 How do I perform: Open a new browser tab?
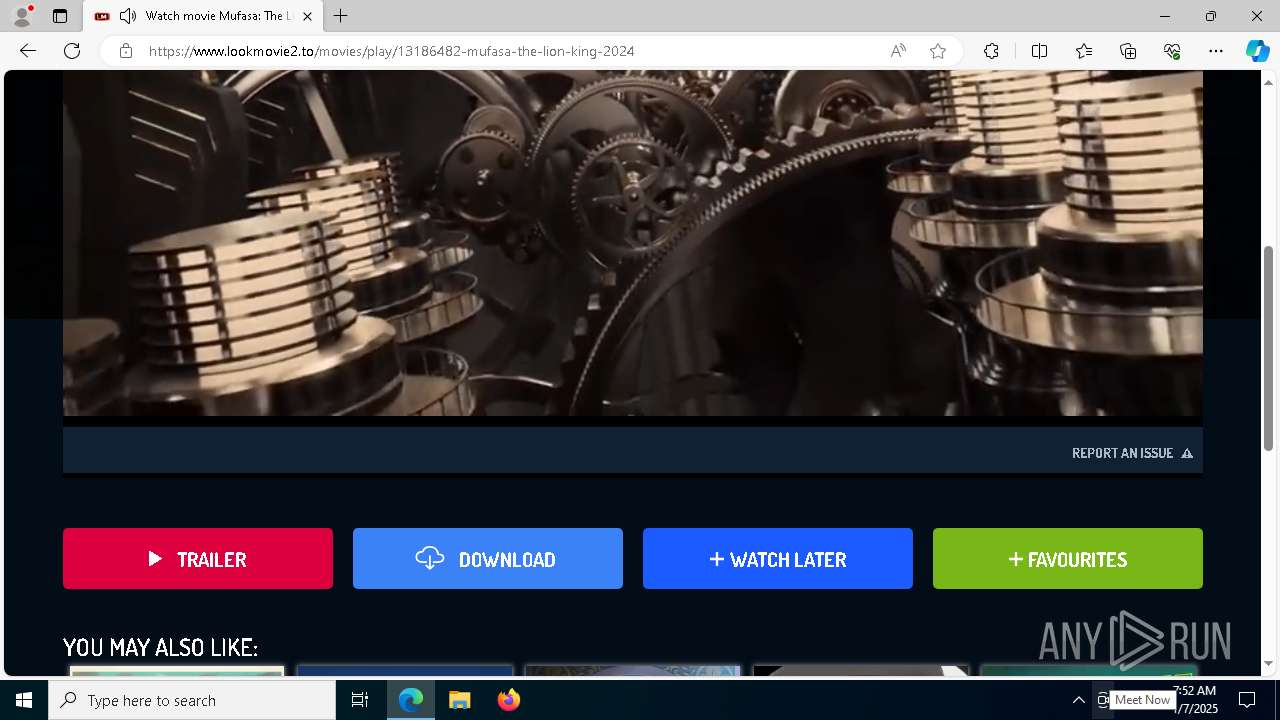click(x=341, y=16)
